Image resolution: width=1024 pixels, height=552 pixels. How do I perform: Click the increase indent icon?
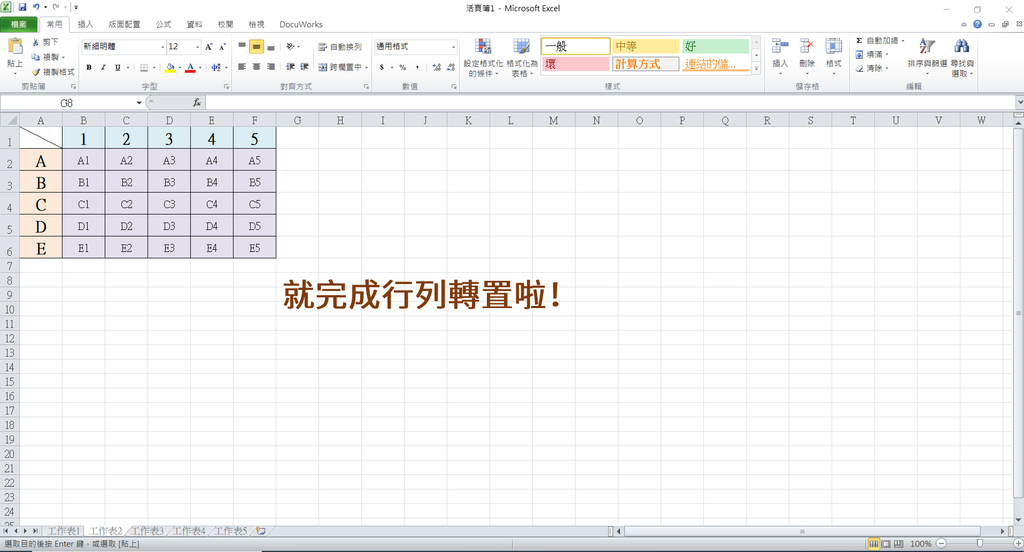tap(304, 67)
